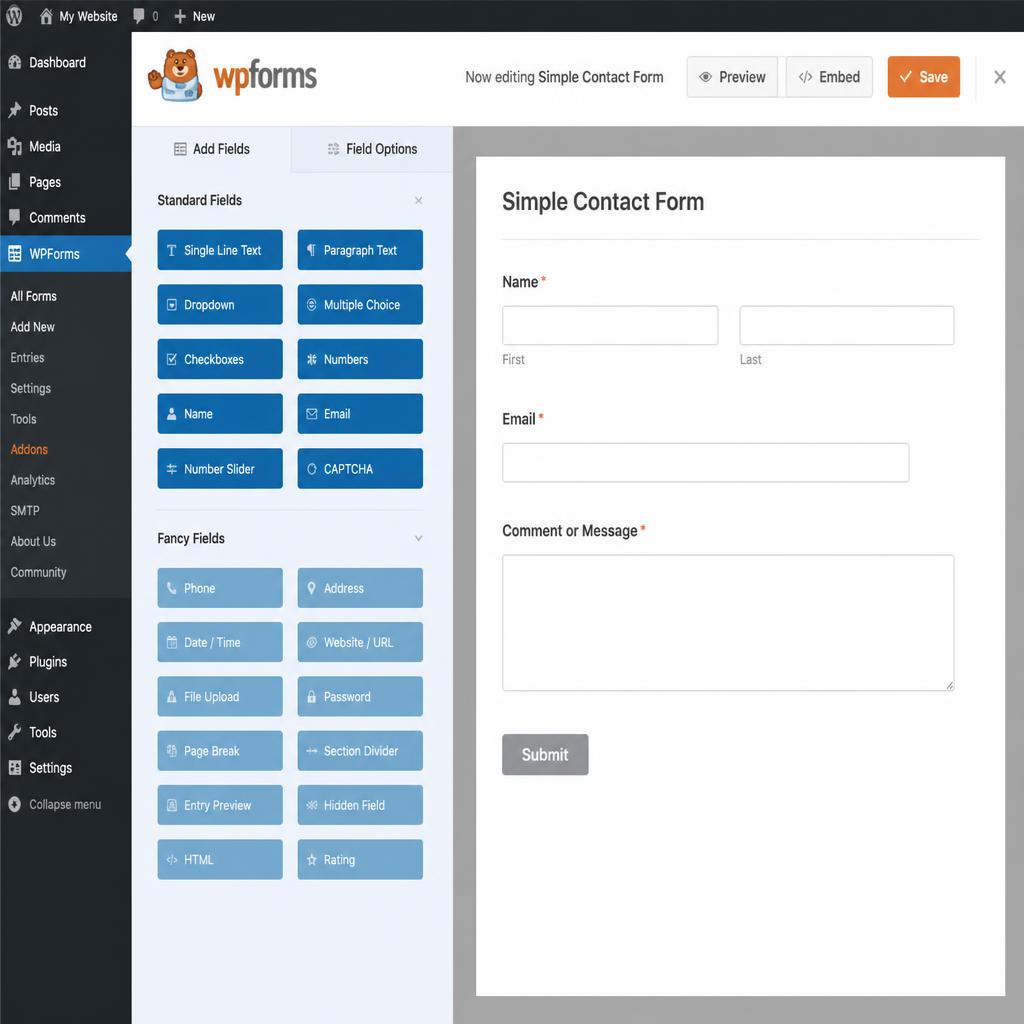Add the Rating field
The image size is (1024, 1024).
(x=360, y=859)
